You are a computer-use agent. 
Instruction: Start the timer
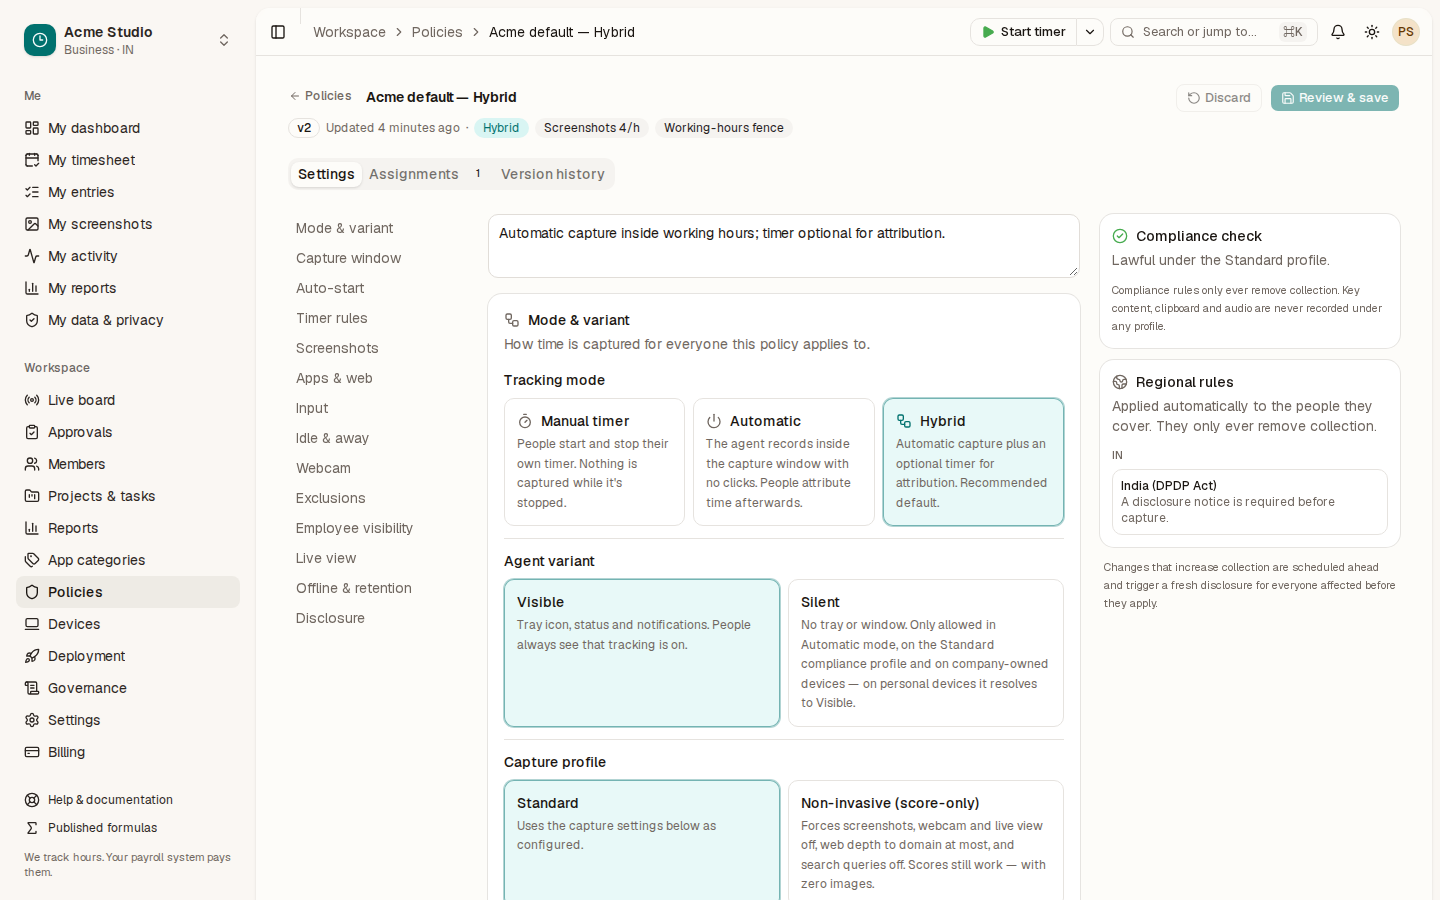pyautogui.click(x=1024, y=32)
